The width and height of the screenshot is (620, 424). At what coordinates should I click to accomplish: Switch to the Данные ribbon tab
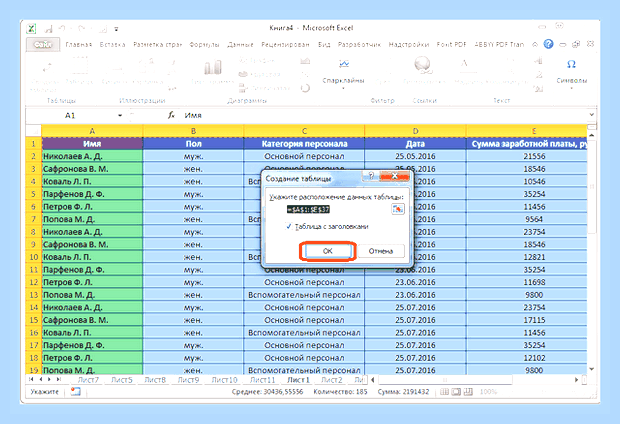click(240, 45)
